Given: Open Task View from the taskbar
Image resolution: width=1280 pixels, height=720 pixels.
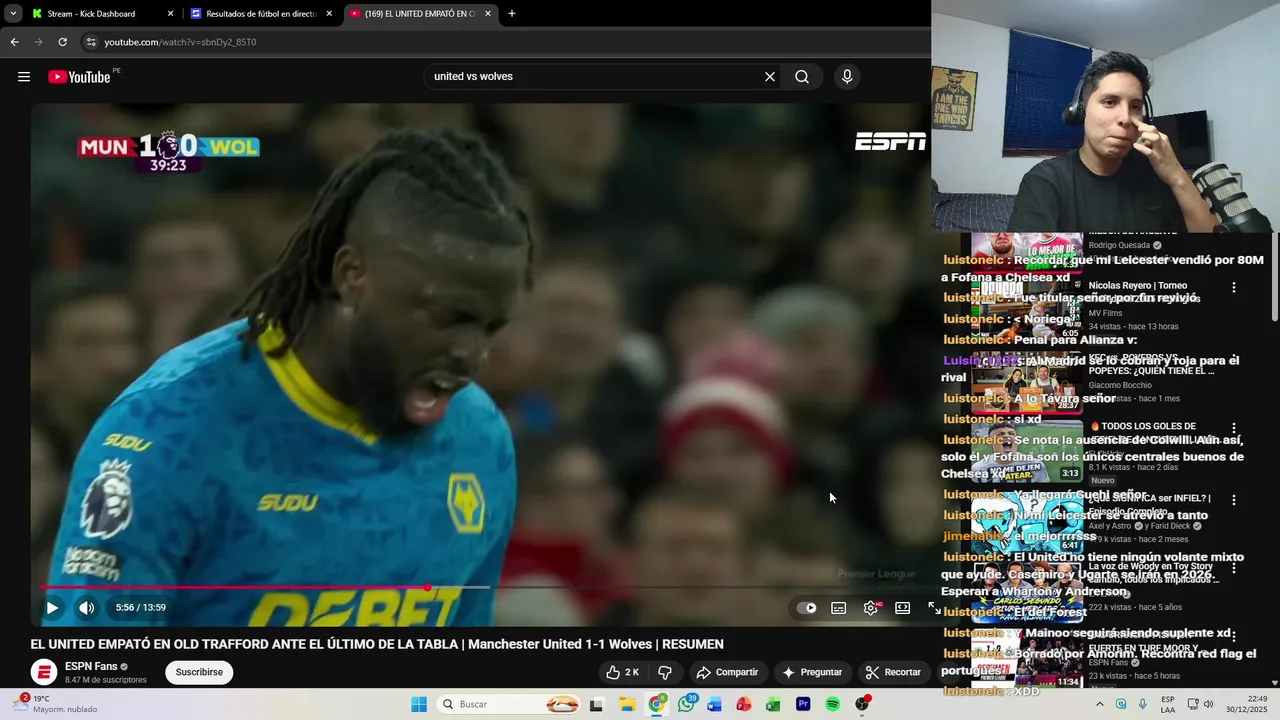Looking at the screenshot, I should (x=597, y=704).
